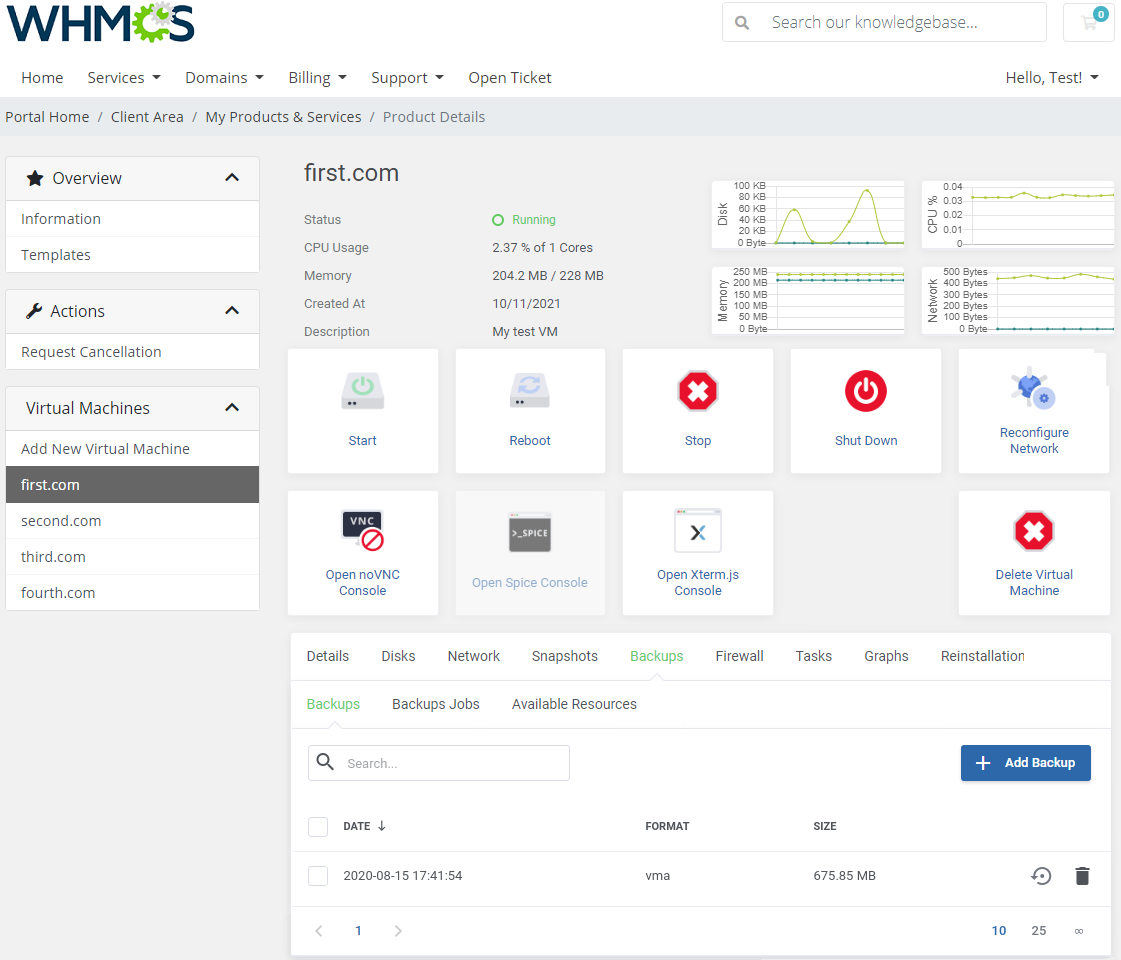This screenshot has width=1121, height=960.
Task: Delete the 2020-08-15 backup via trash icon
Action: tap(1082, 876)
